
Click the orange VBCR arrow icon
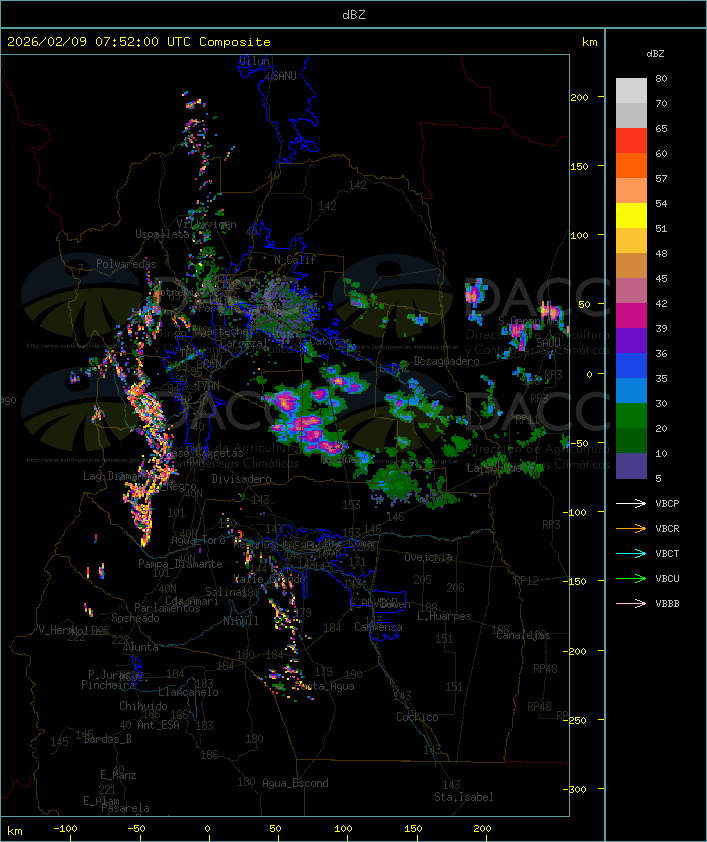pos(631,528)
